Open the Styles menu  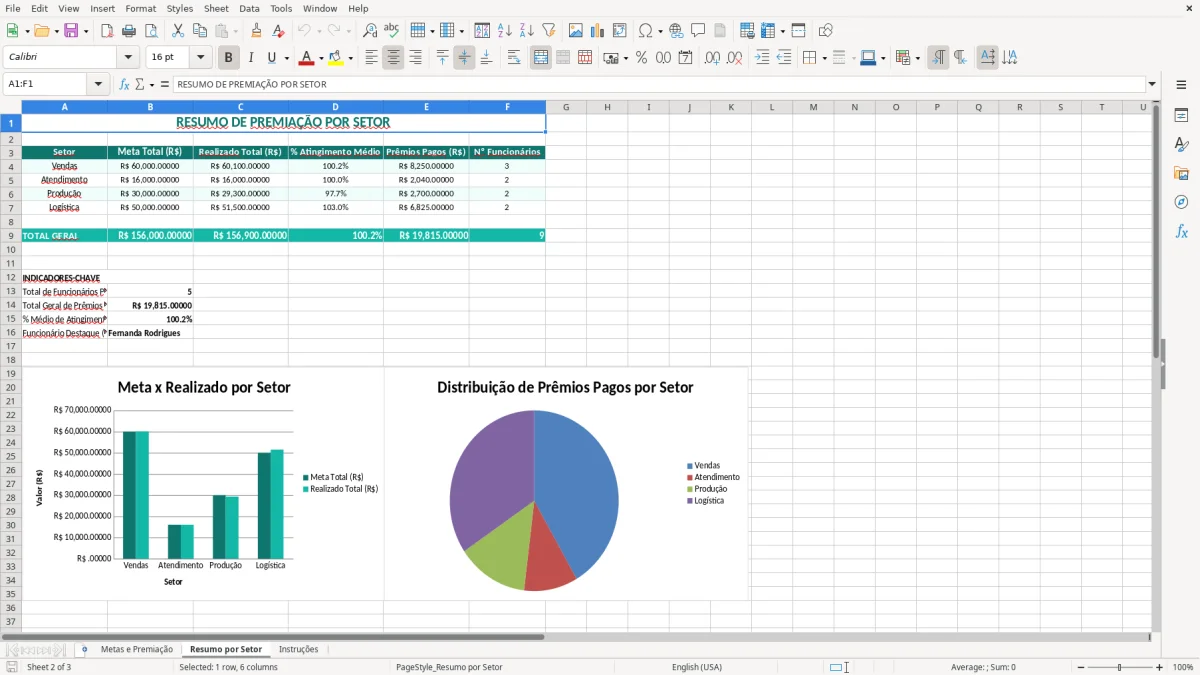tap(180, 8)
